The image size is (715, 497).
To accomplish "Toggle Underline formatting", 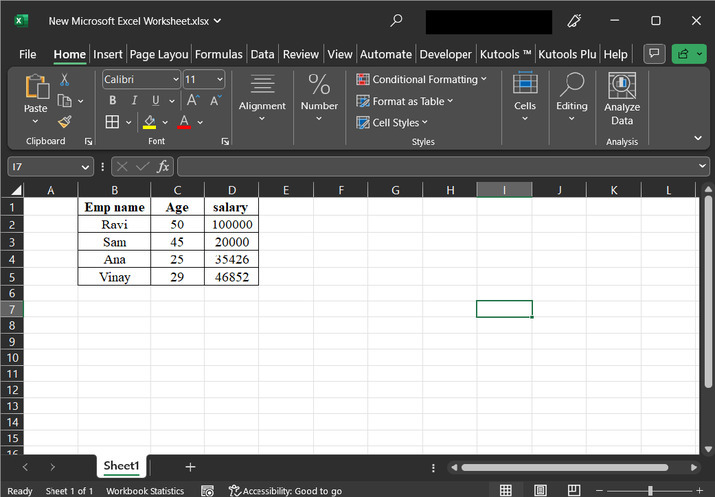I will point(156,101).
